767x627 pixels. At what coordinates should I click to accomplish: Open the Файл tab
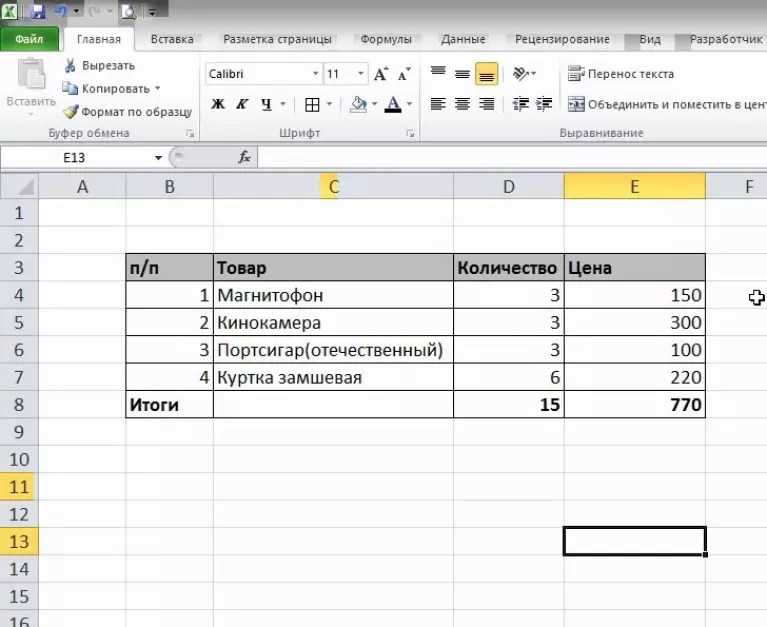pyautogui.click(x=29, y=39)
